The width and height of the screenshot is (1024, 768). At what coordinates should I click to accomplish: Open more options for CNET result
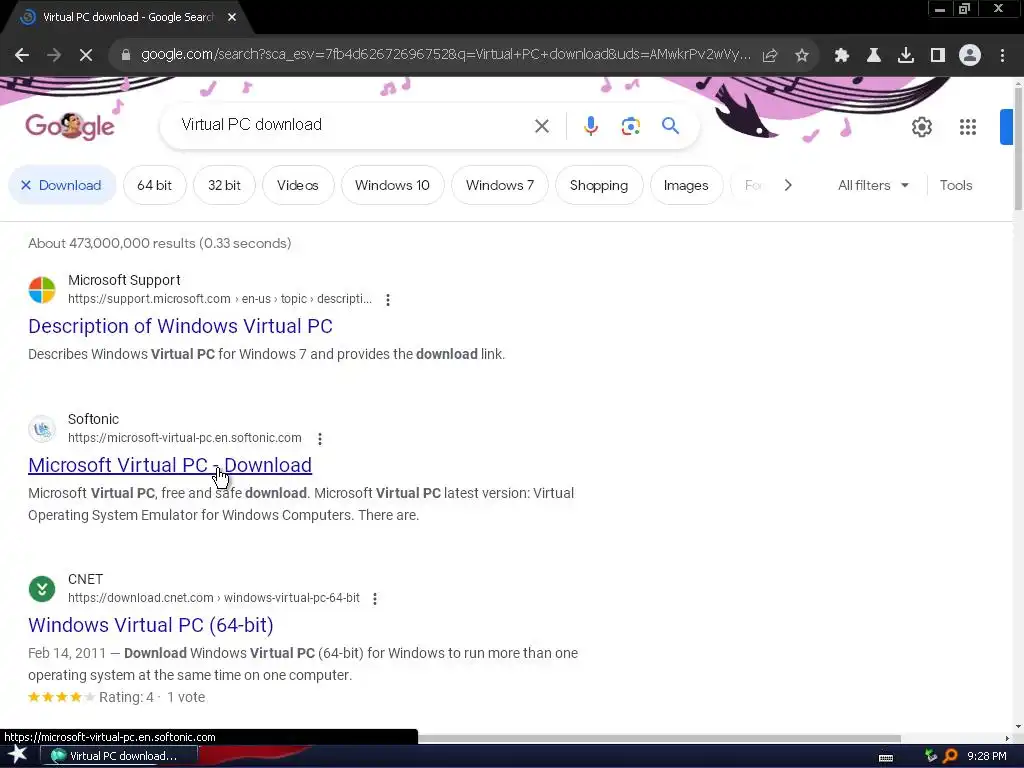click(375, 599)
